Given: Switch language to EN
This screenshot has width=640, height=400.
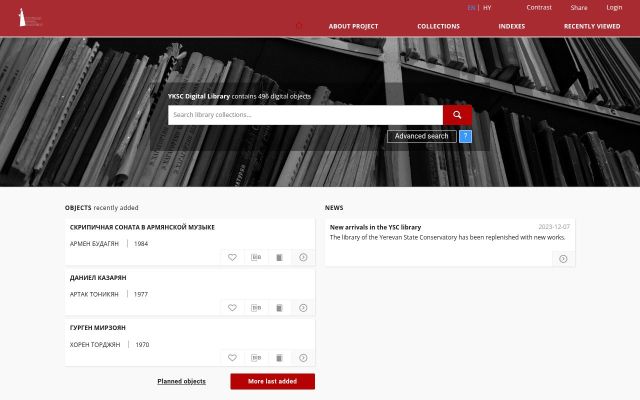Looking at the screenshot, I should (471, 8).
